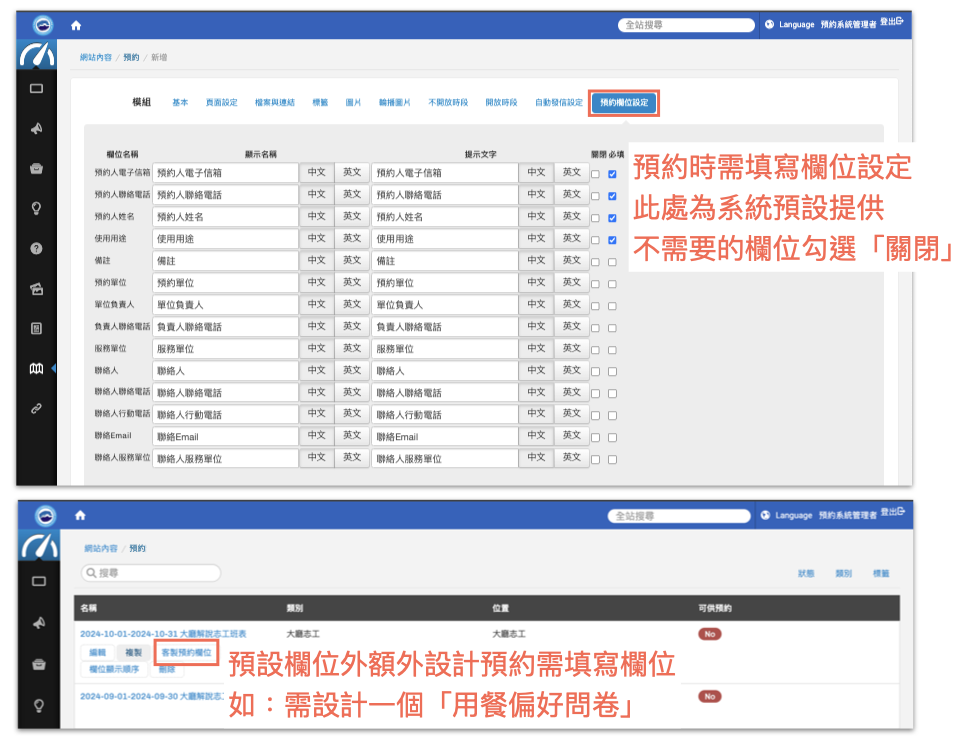Image resolution: width=976 pixels, height=738 pixels.
Task: Switch to the 頁面設定 tab
Action: [x=221, y=103]
